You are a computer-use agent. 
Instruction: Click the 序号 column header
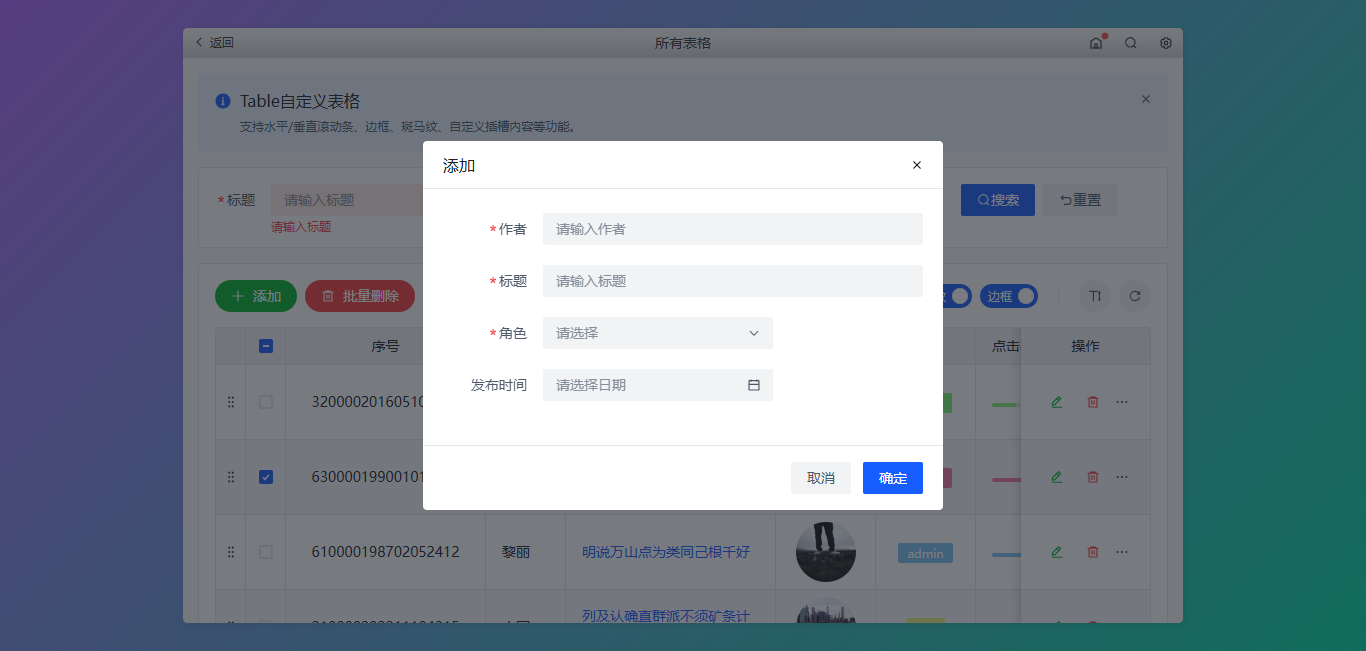tap(385, 346)
